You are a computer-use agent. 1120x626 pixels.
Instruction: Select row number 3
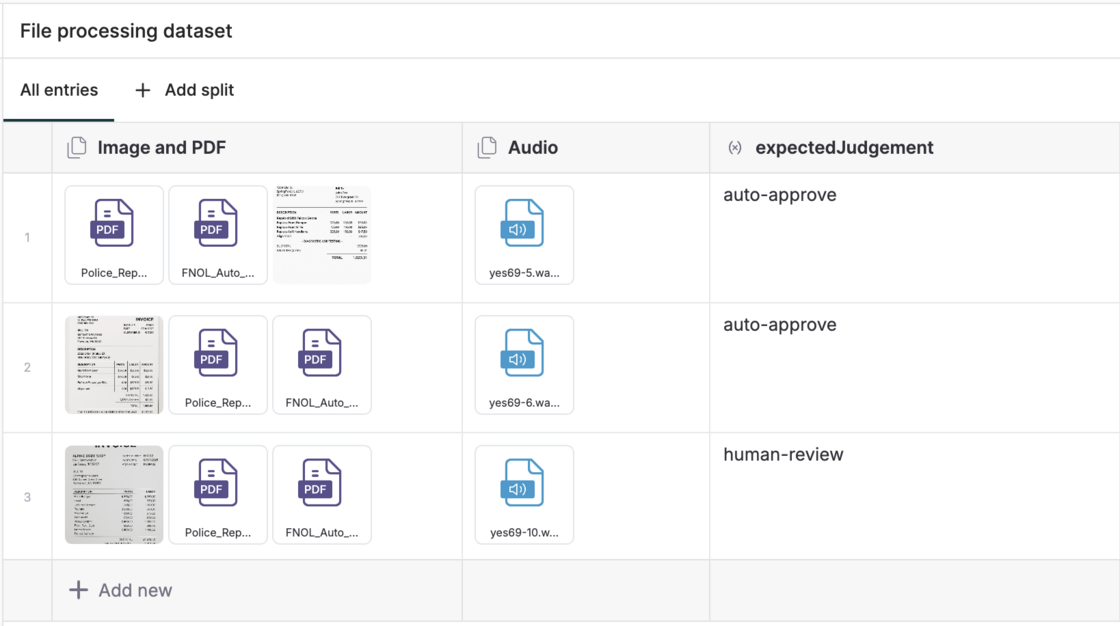click(x=27, y=497)
